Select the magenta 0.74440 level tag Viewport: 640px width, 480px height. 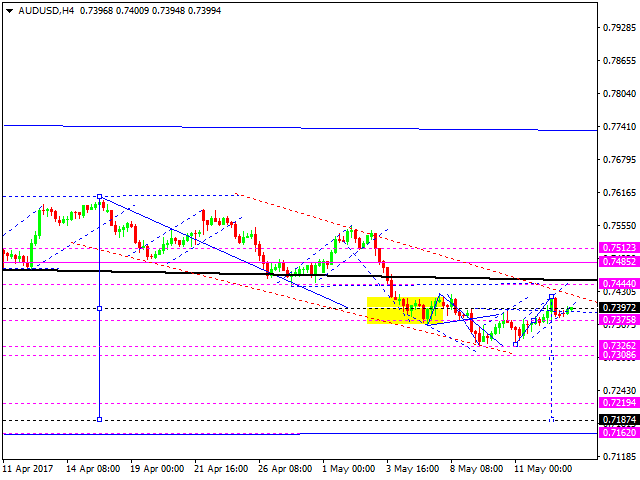coord(619,283)
